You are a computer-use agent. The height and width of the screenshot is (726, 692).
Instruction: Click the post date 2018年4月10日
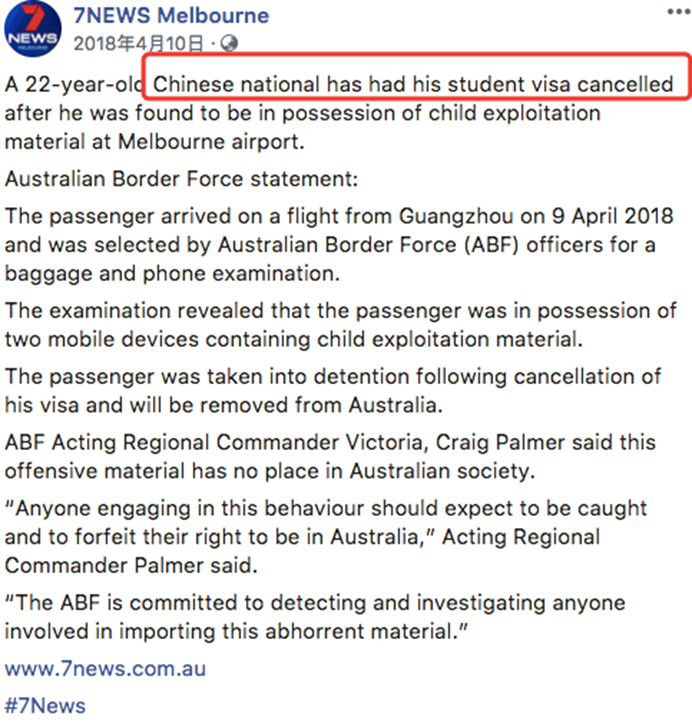140,43
